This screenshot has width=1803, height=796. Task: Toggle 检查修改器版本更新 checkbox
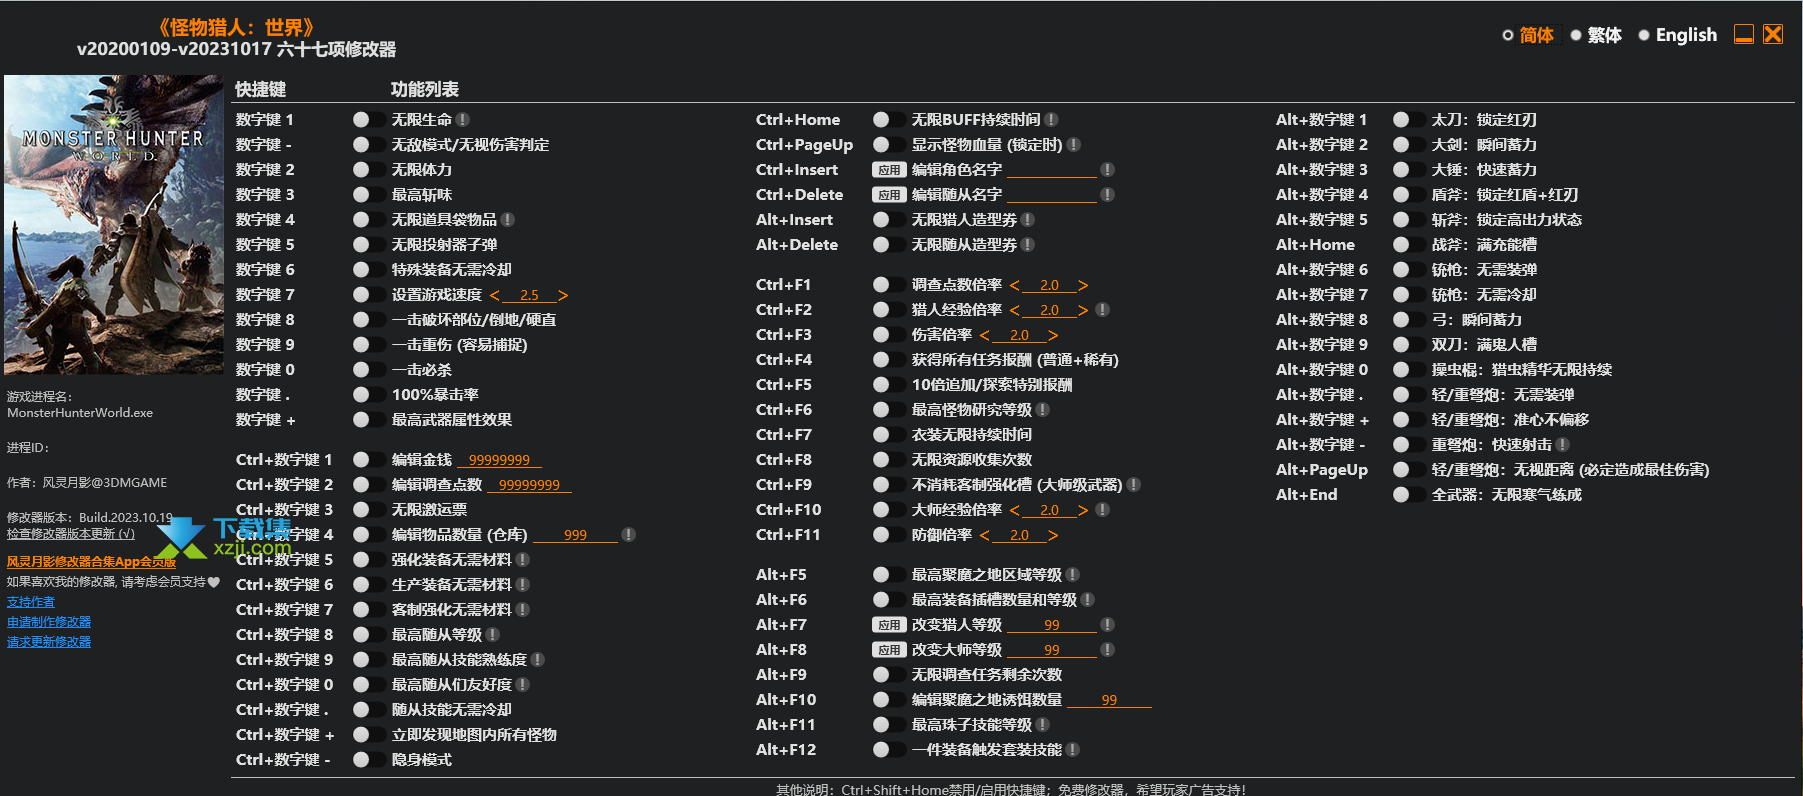[x=71, y=534]
